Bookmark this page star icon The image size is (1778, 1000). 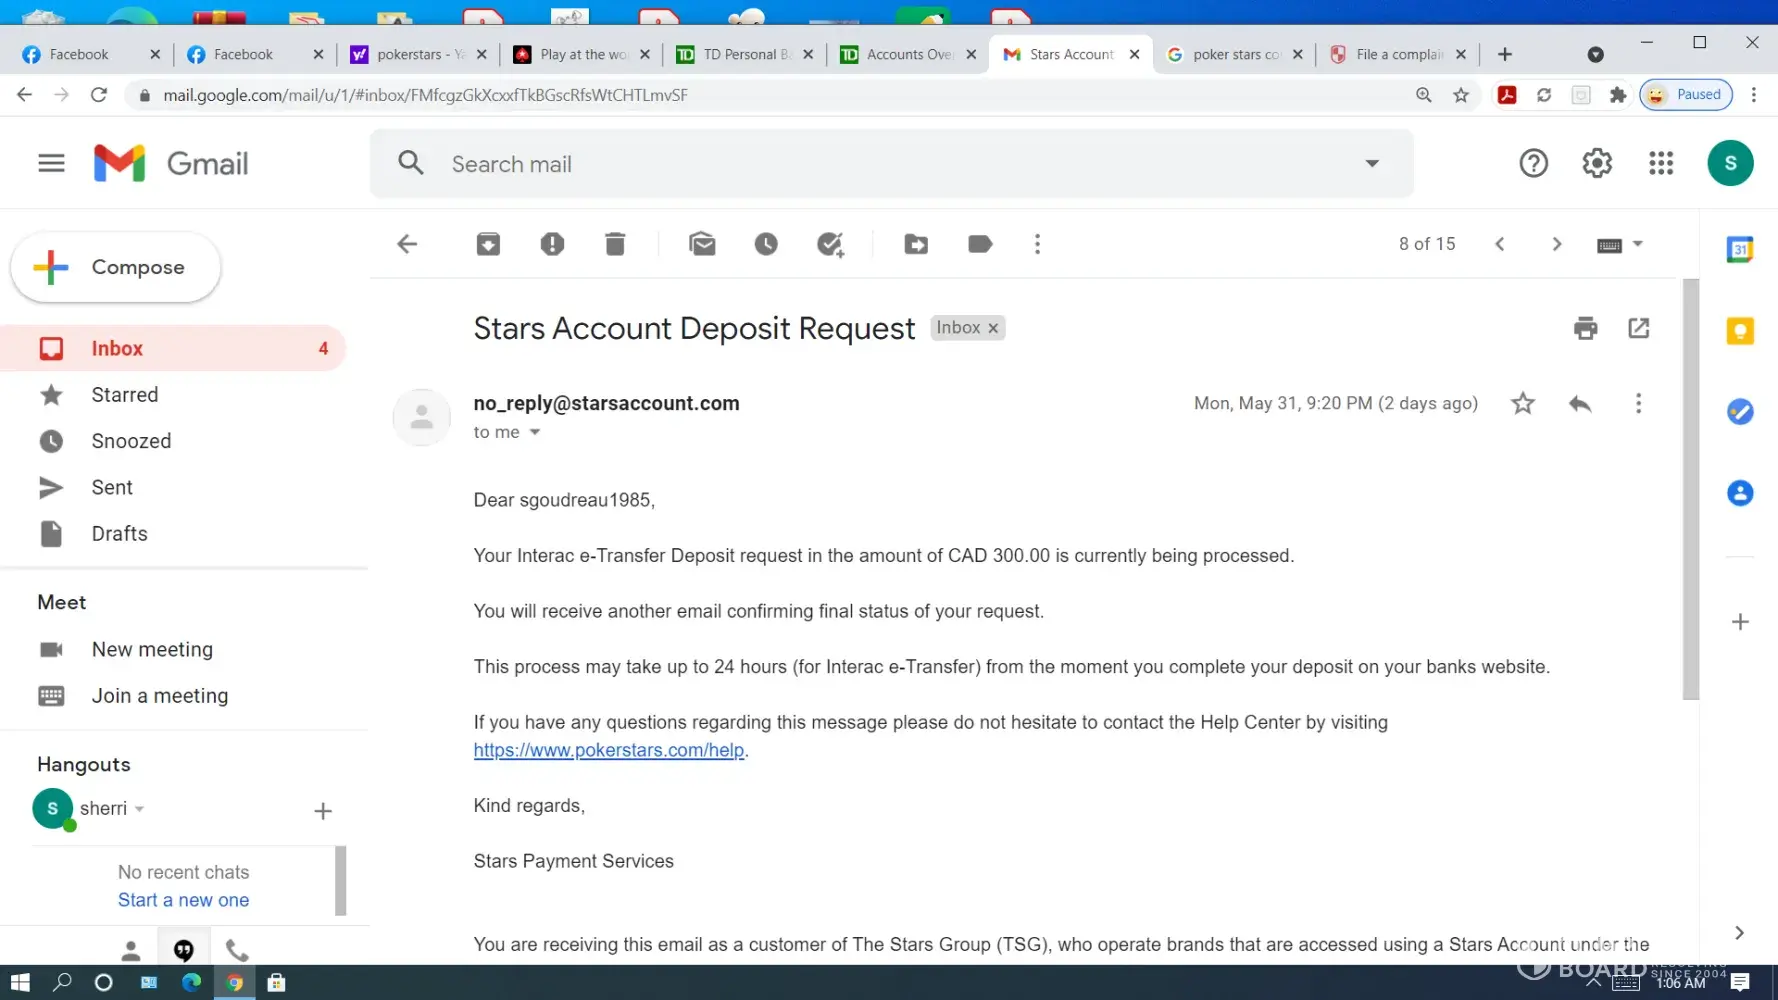(x=1461, y=95)
